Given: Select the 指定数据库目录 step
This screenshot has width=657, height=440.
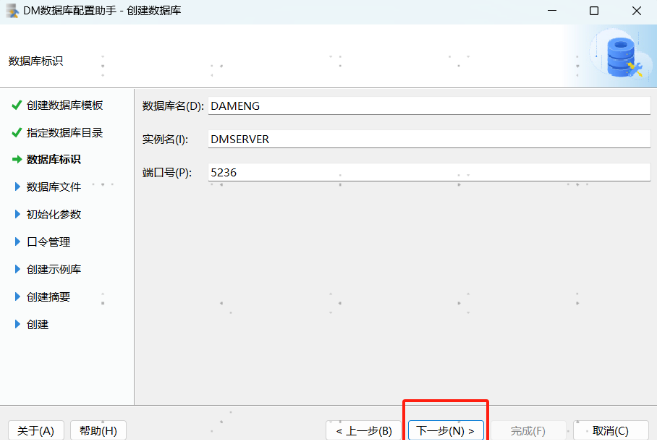Looking at the screenshot, I should (x=65, y=133).
